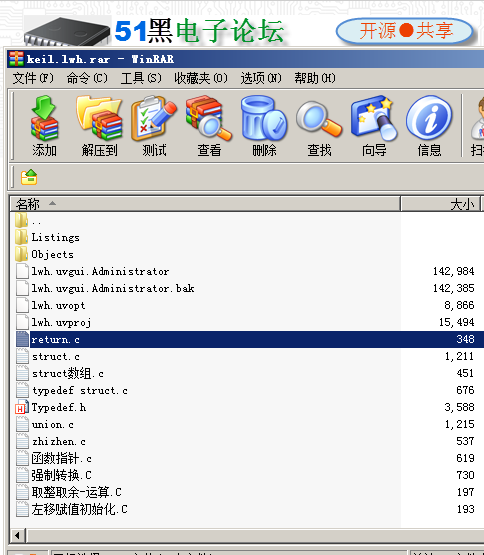The width and height of the screenshot is (484, 555).
Task: Click the WinRAR title bar app icon
Action: click(x=16, y=59)
